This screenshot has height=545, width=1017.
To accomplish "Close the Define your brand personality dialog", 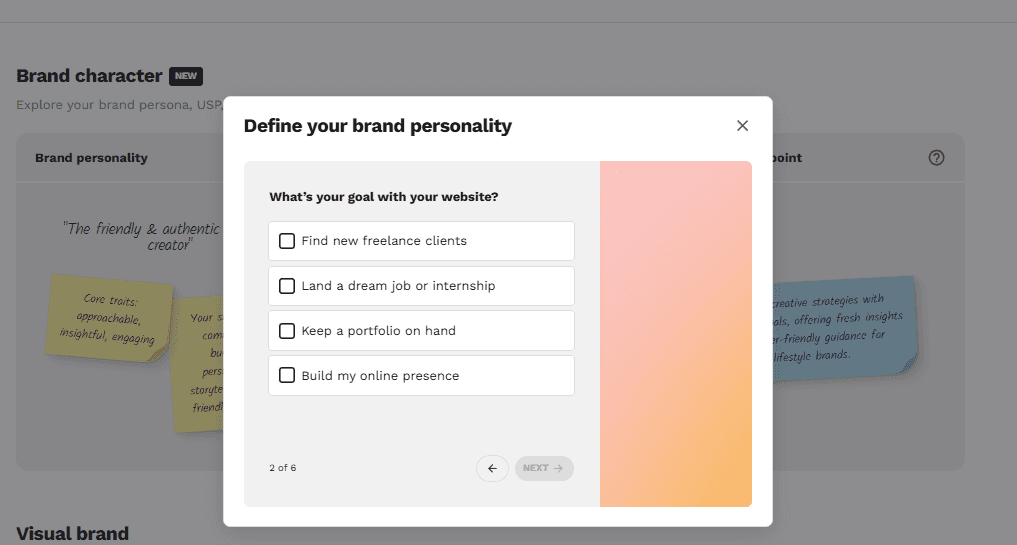I will point(742,126).
